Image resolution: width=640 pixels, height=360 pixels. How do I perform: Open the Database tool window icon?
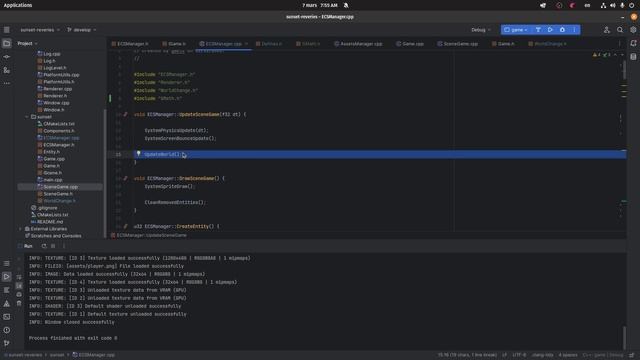[633, 57]
